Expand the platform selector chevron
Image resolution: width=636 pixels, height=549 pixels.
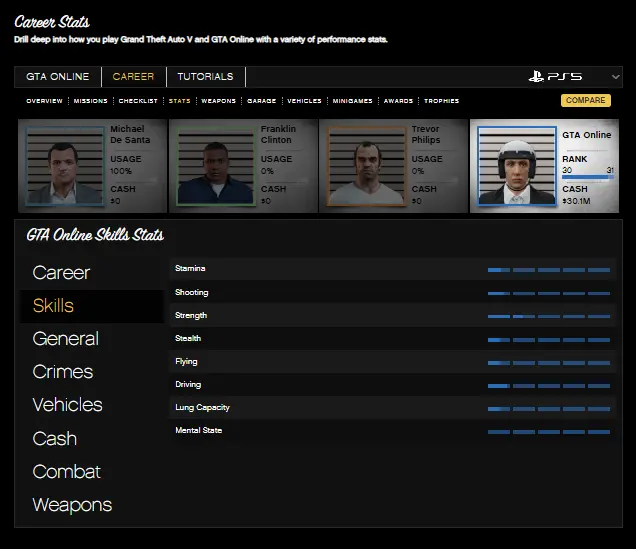click(x=615, y=77)
